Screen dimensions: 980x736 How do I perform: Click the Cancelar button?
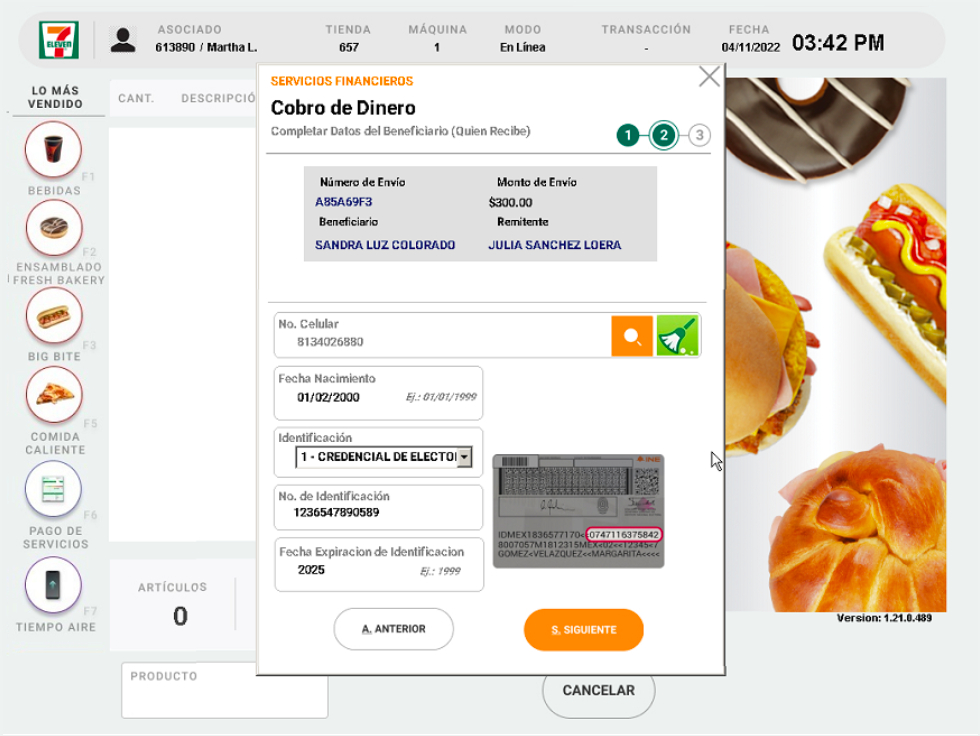tap(598, 690)
